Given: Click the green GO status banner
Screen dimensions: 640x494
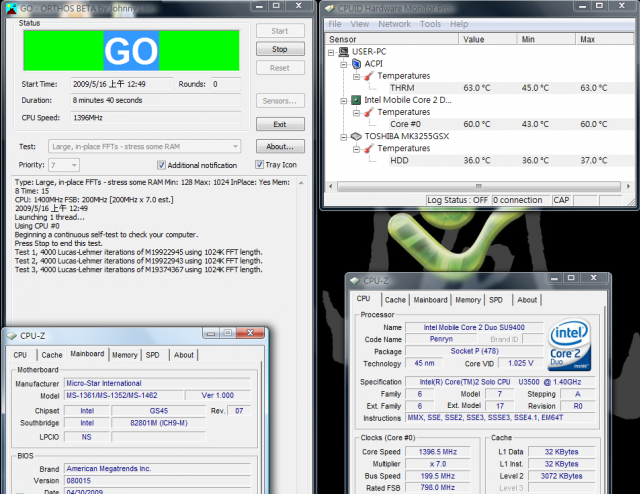Looking at the screenshot, I should click(131, 51).
